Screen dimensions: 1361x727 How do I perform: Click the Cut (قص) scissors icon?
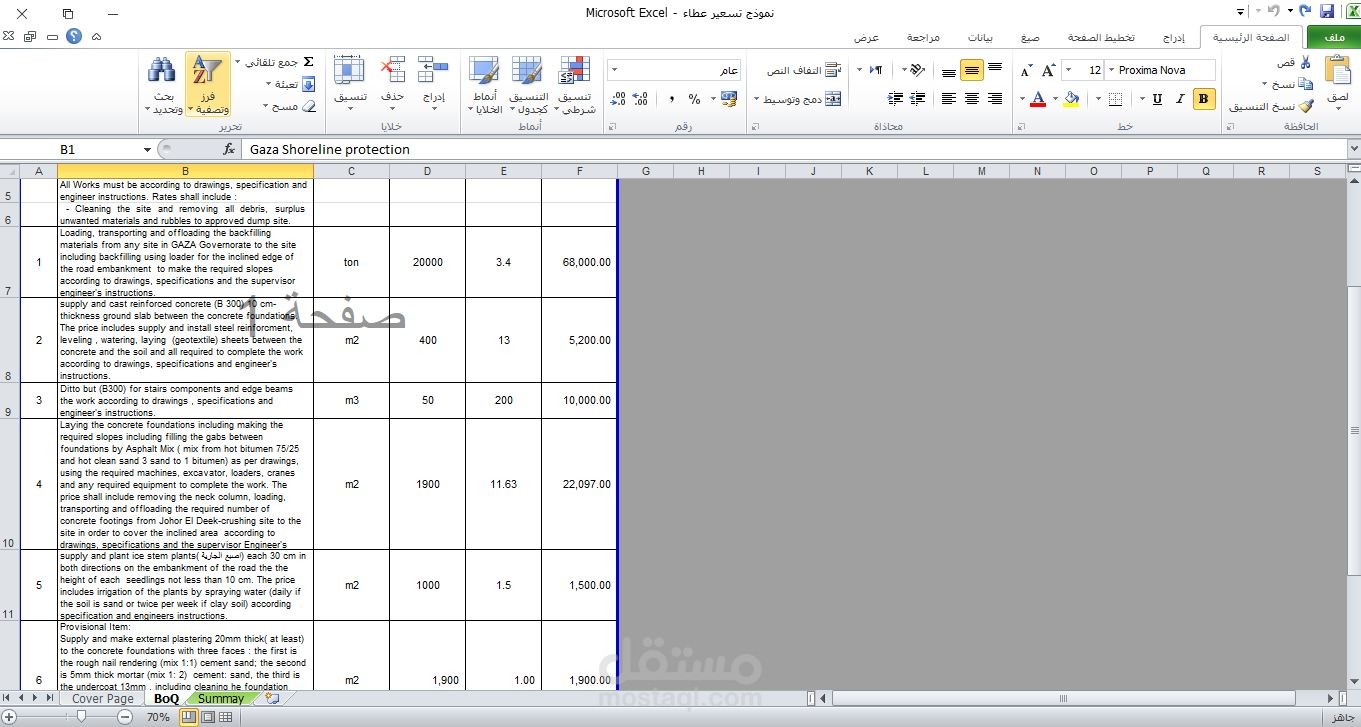point(1305,63)
